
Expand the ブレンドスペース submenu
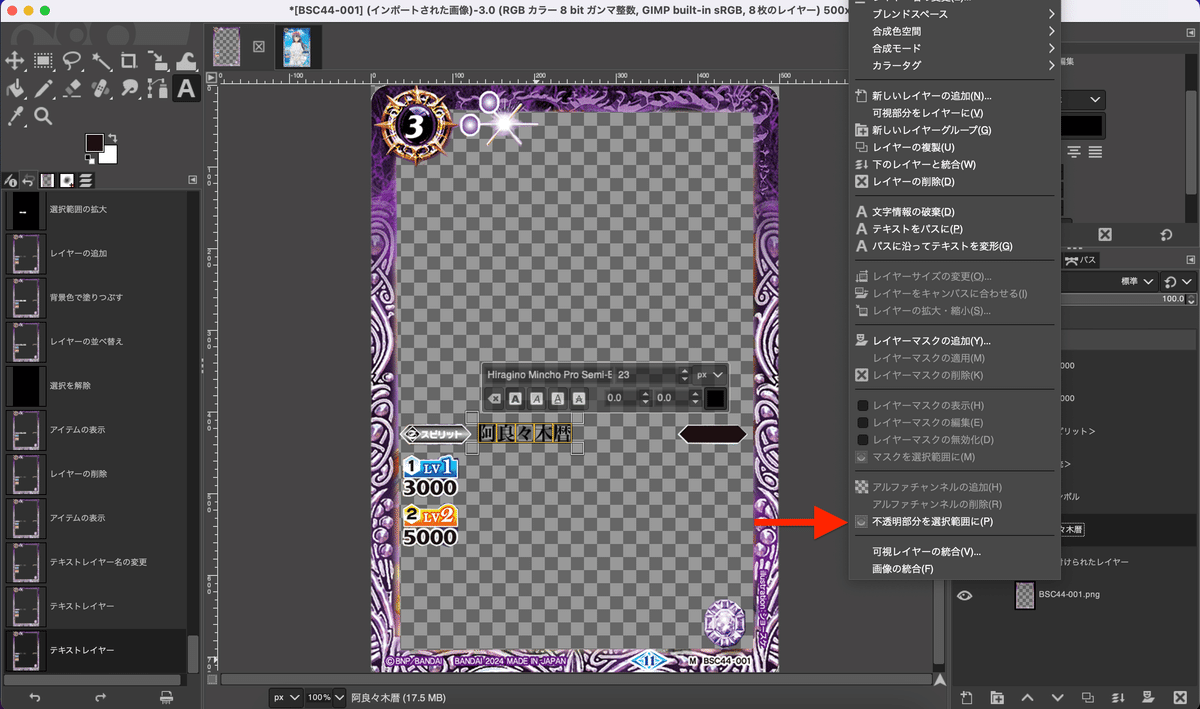pos(954,14)
